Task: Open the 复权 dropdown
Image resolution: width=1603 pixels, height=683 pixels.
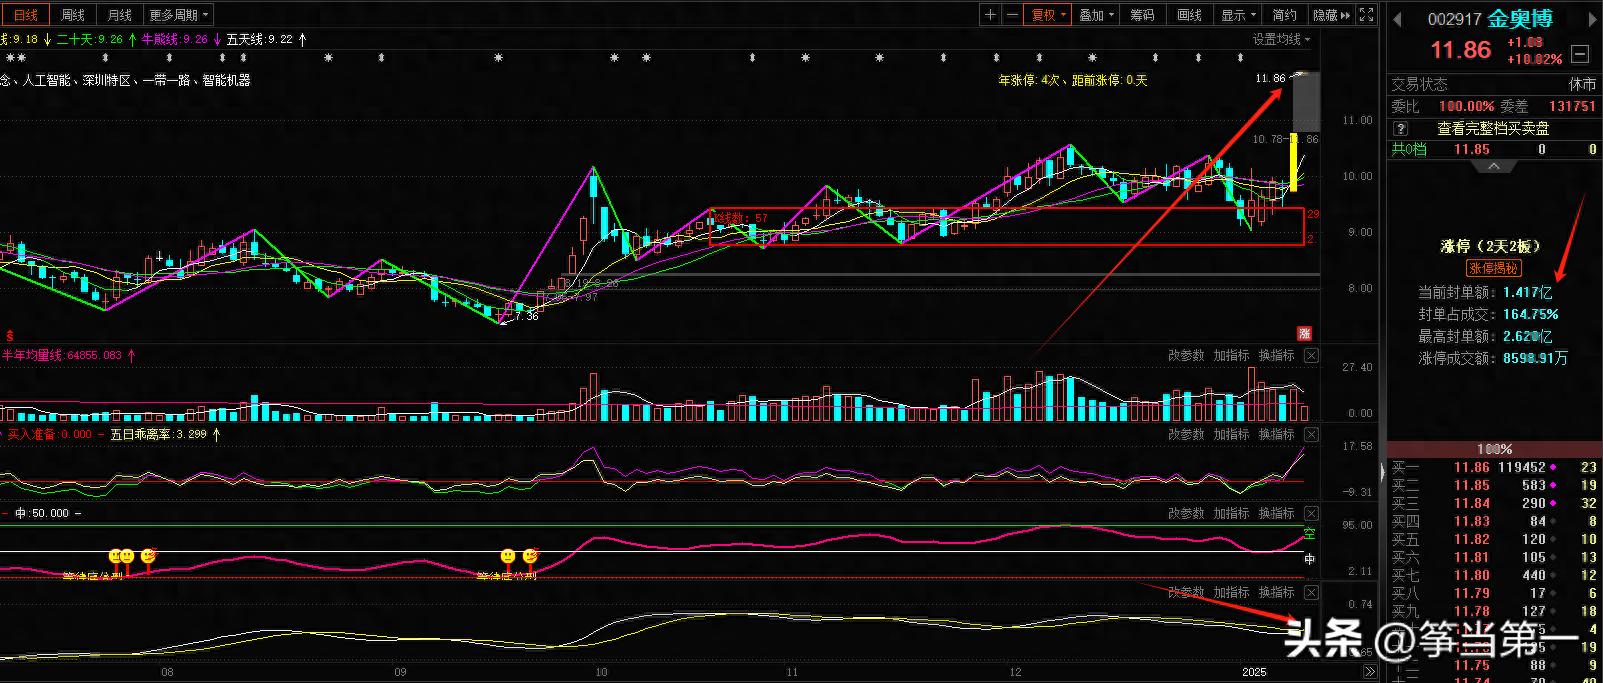Action: pyautogui.click(x=1049, y=15)
